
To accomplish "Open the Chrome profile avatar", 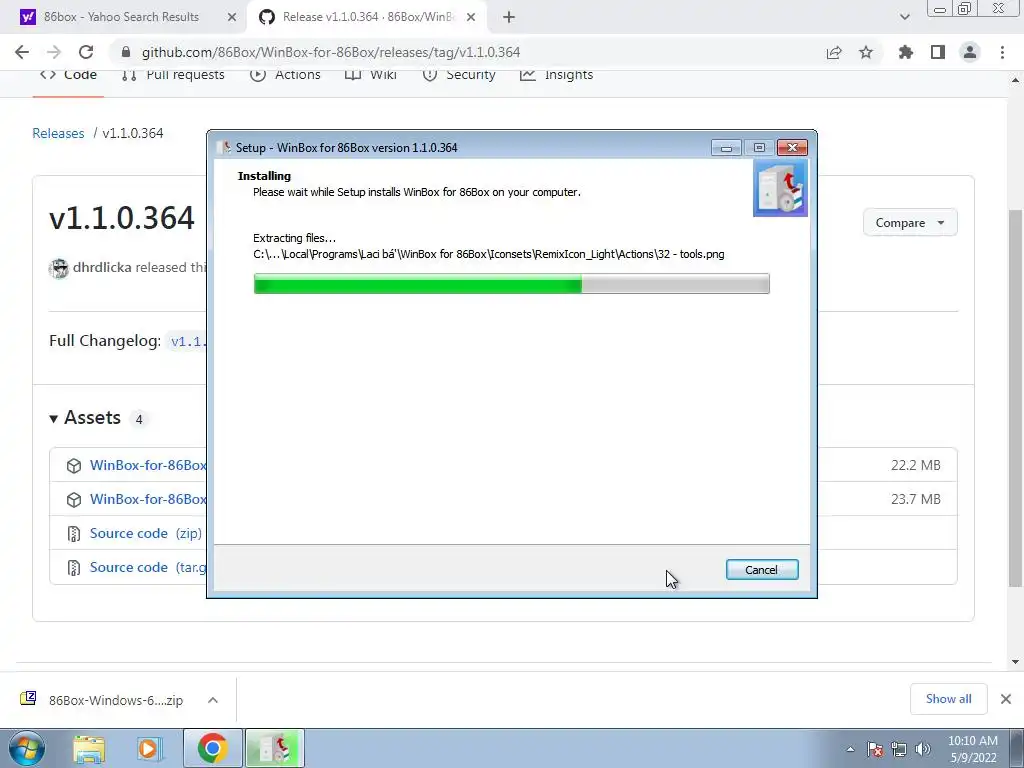I will pos(970,52).
